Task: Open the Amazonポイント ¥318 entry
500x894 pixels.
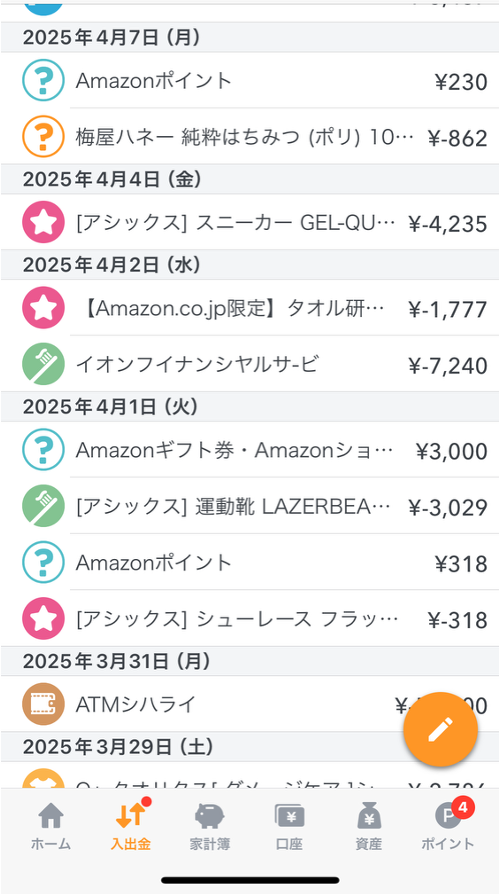Action: pyautogui.click(x=250, y=563)
